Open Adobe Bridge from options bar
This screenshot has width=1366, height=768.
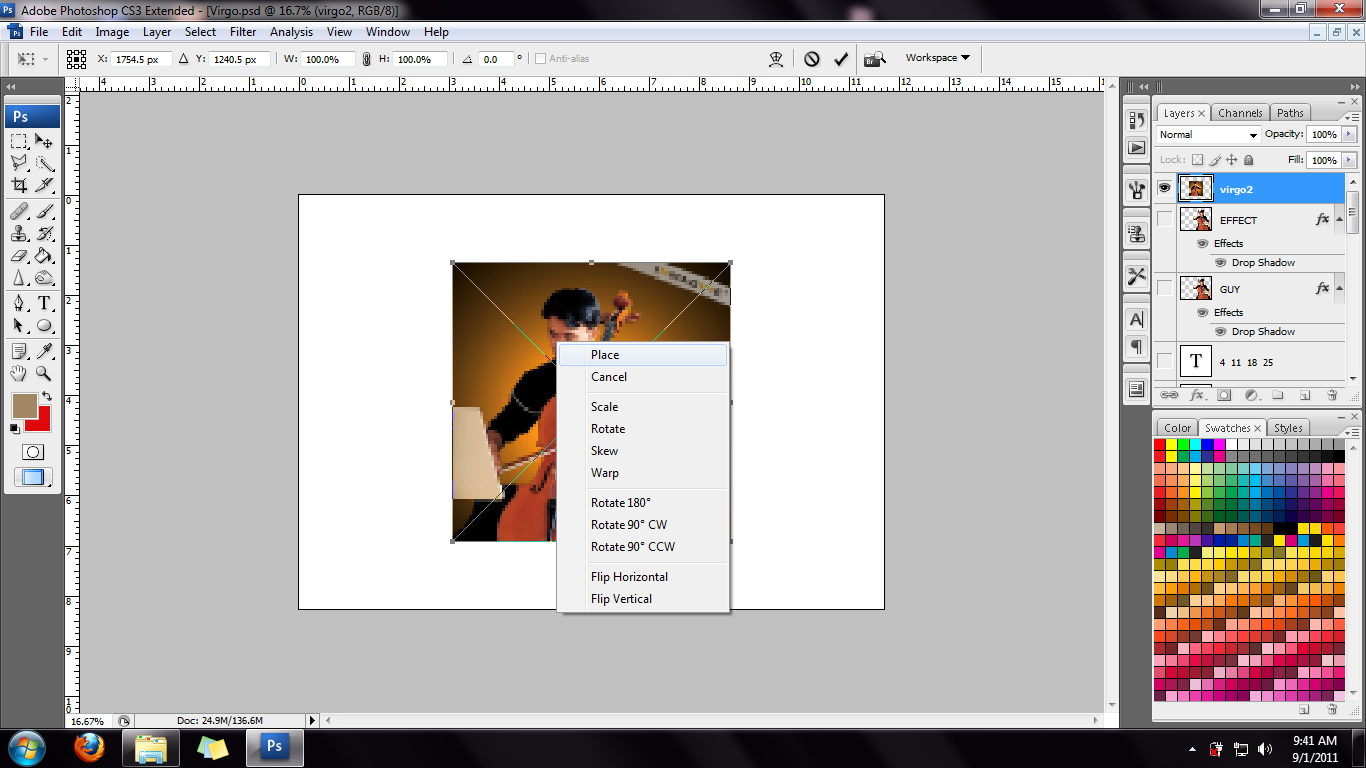[875, 59]
